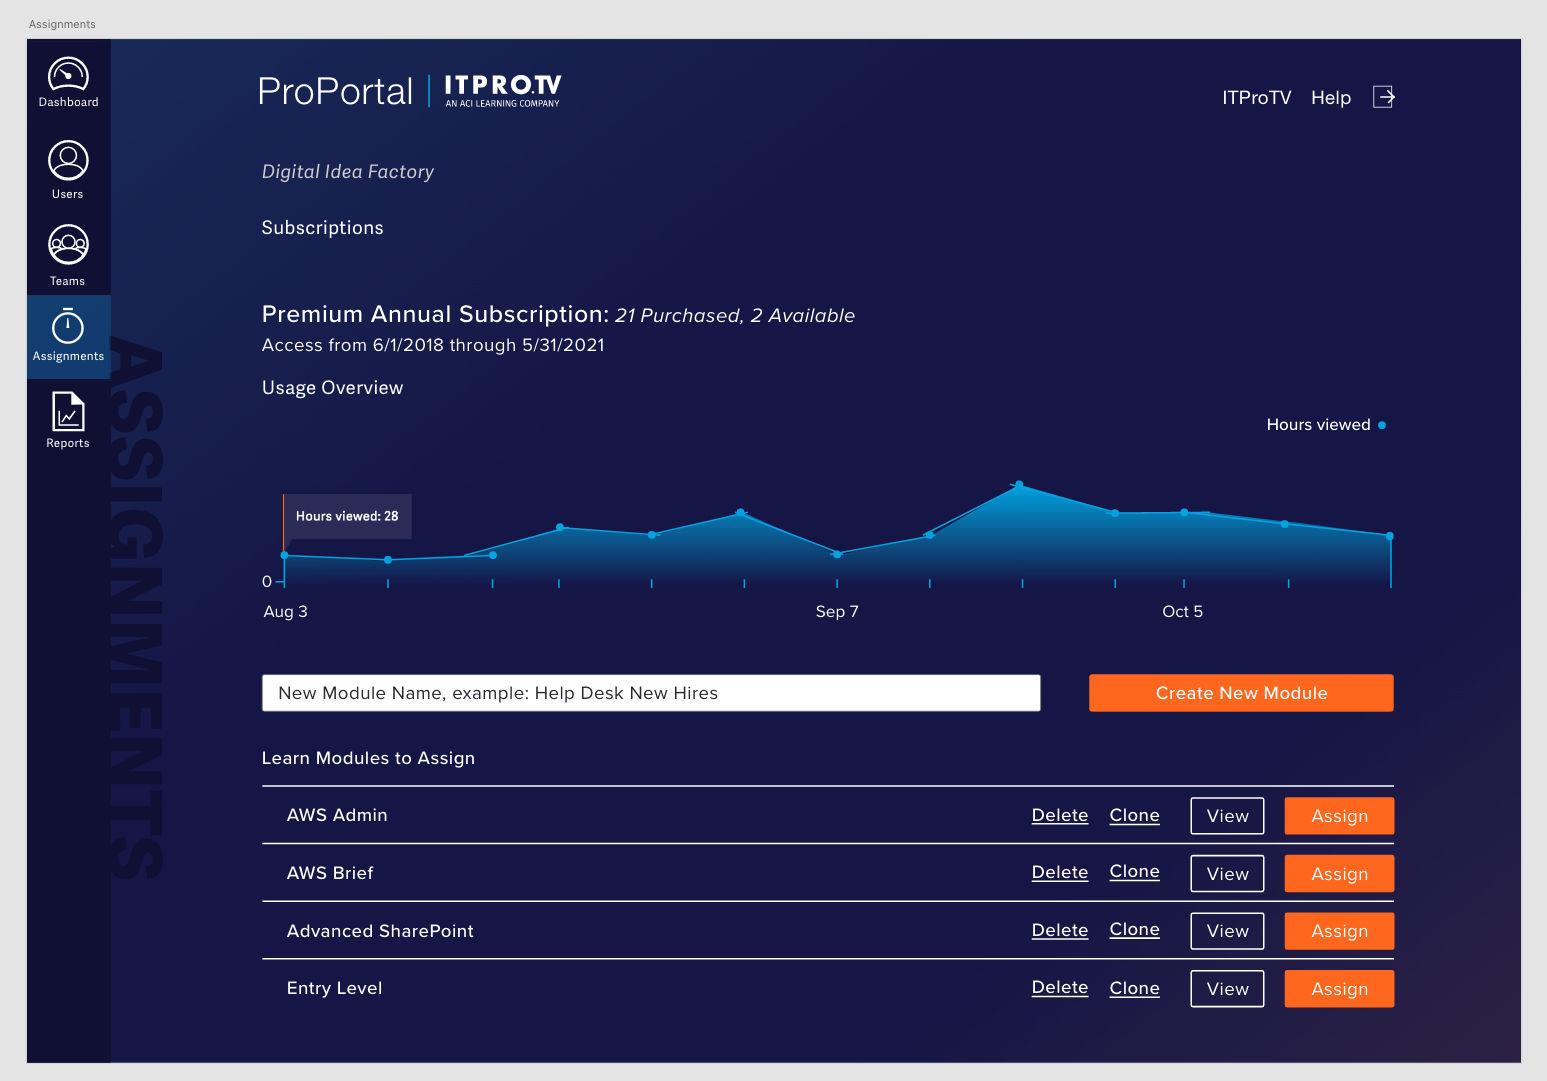Image resolution: width=1547 pixels, height=1081 pixels.
Task: Click the logout arrow icon
Action: click(1384, 97)
